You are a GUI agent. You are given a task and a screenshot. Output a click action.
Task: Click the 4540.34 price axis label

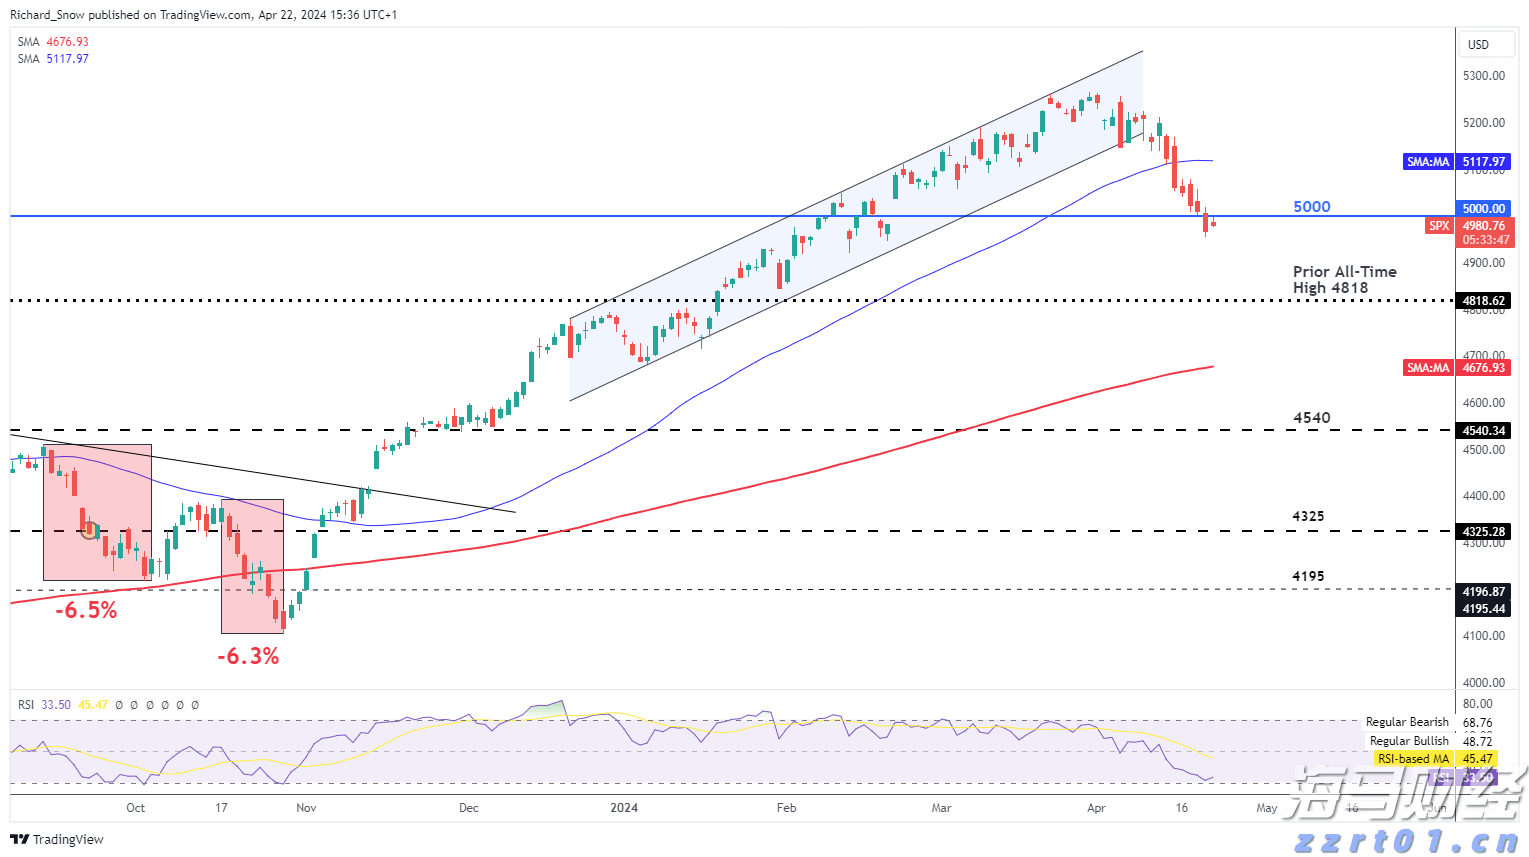(1484, 431)
